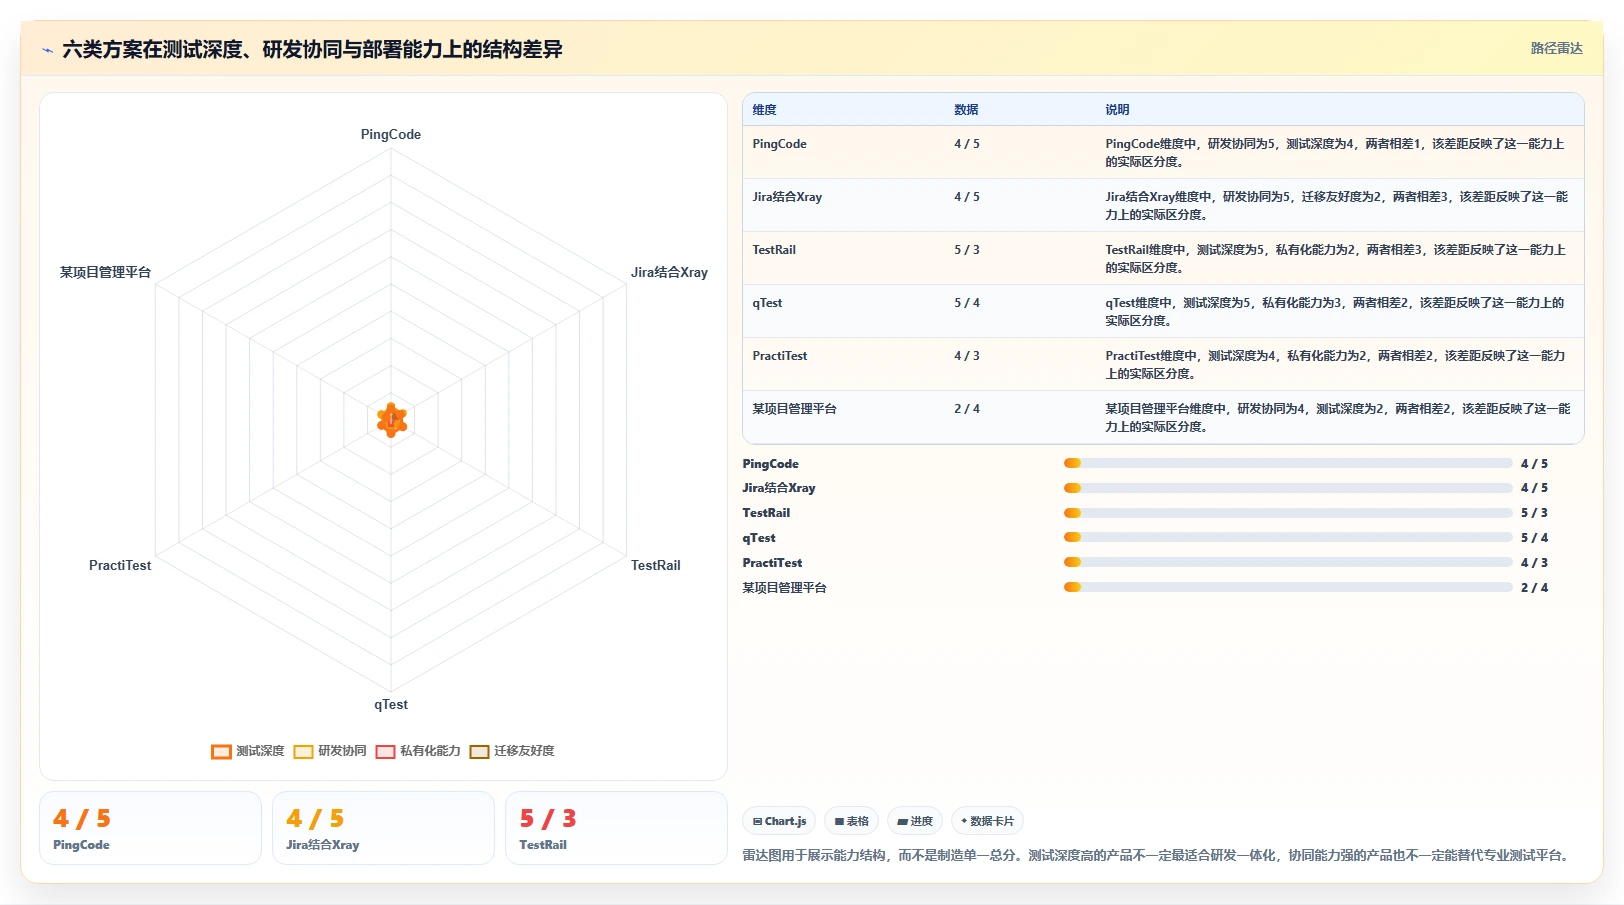The width and height of the screenshot is (1624, 905).
Task: Click the 5 / 3 value beside TestRail progress bar
Action: (x=1534, y=513)
